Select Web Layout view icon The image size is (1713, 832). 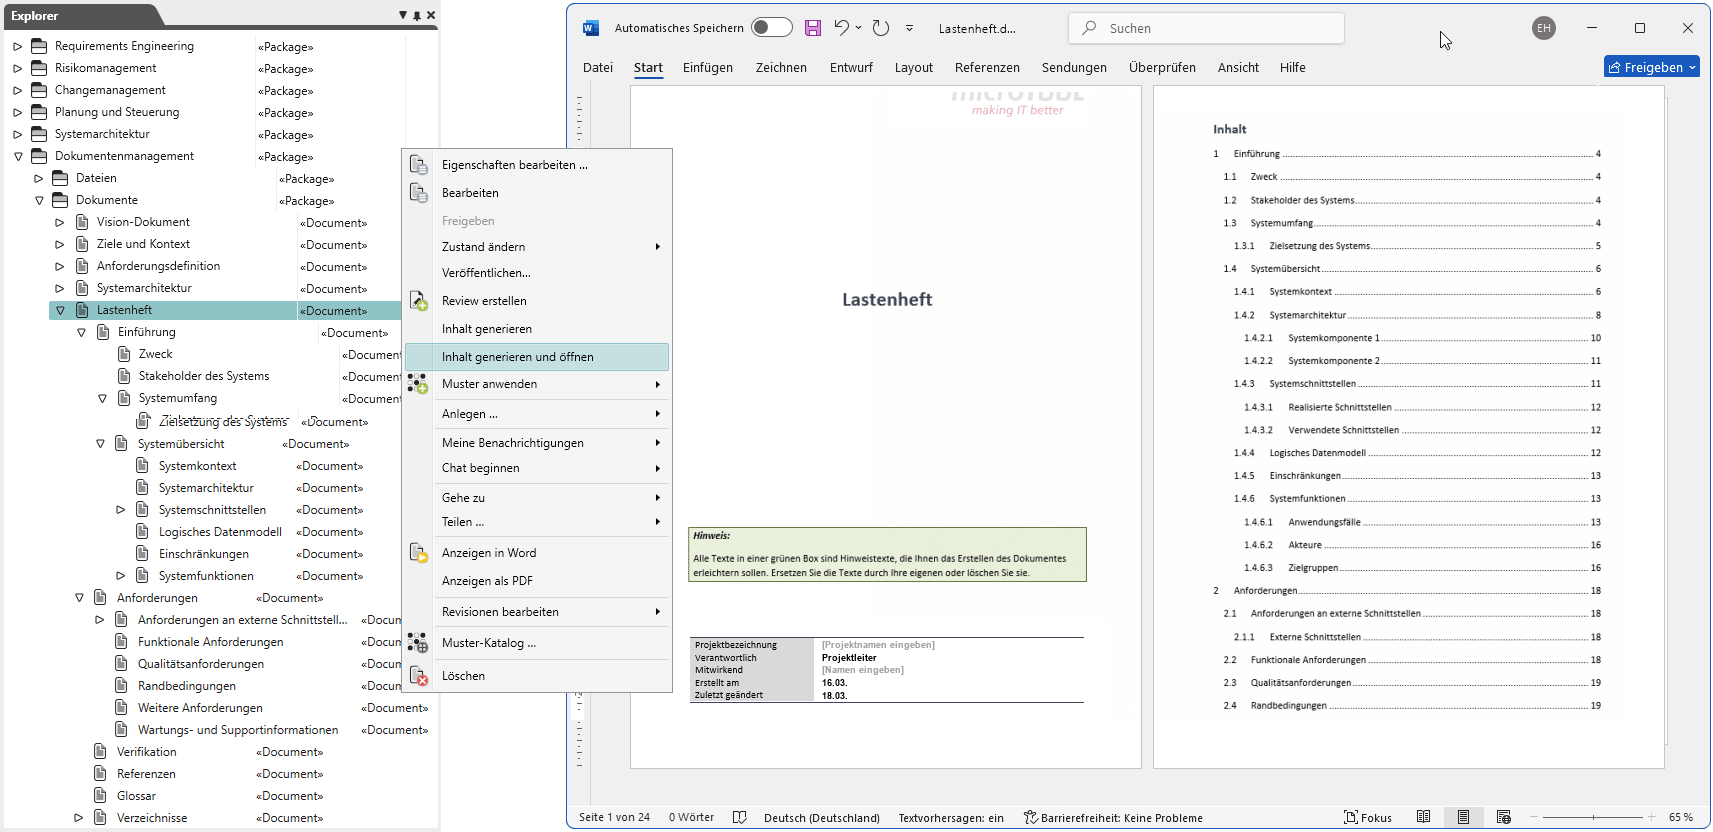[x=1503, y=817]
